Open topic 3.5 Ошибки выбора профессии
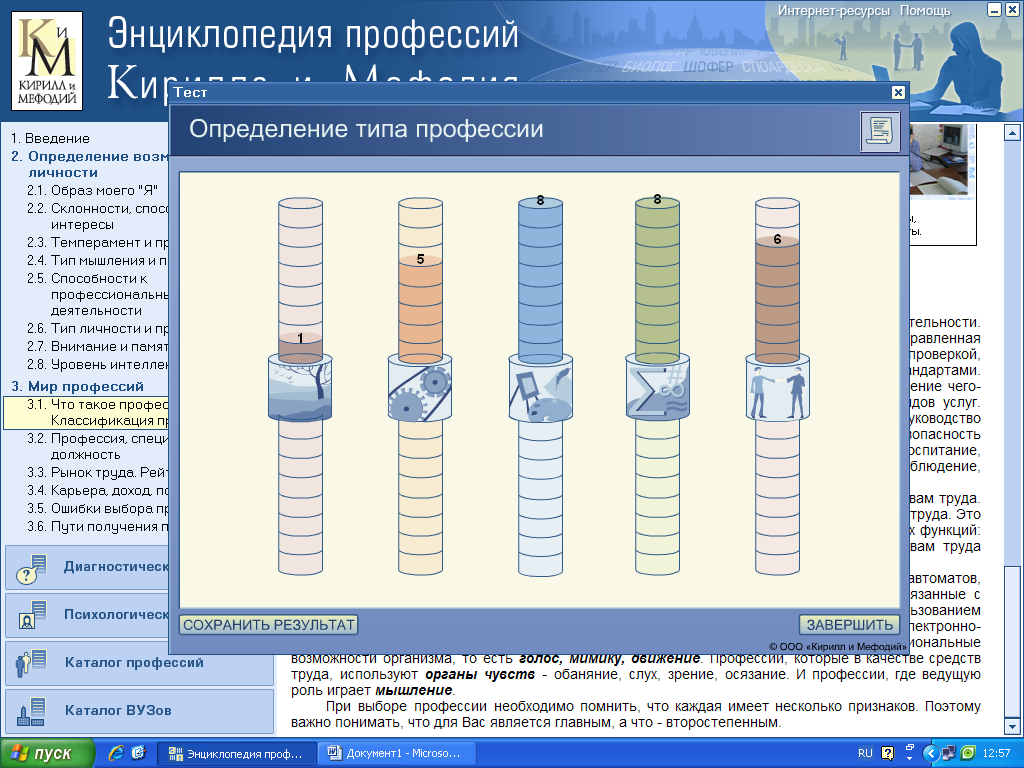The width and height of the screenshot is (1024, 768). coord(97,509)
